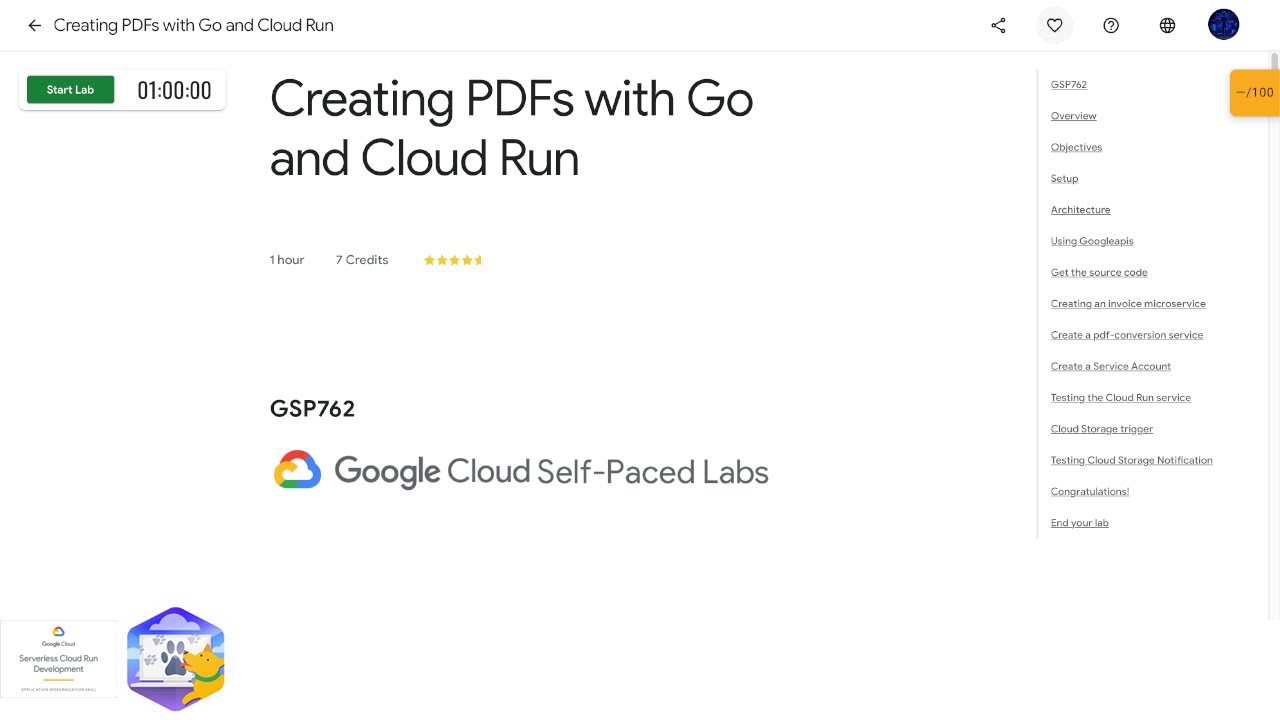
Task: Go back using the left arrow icon
Action: click(35, 26)
